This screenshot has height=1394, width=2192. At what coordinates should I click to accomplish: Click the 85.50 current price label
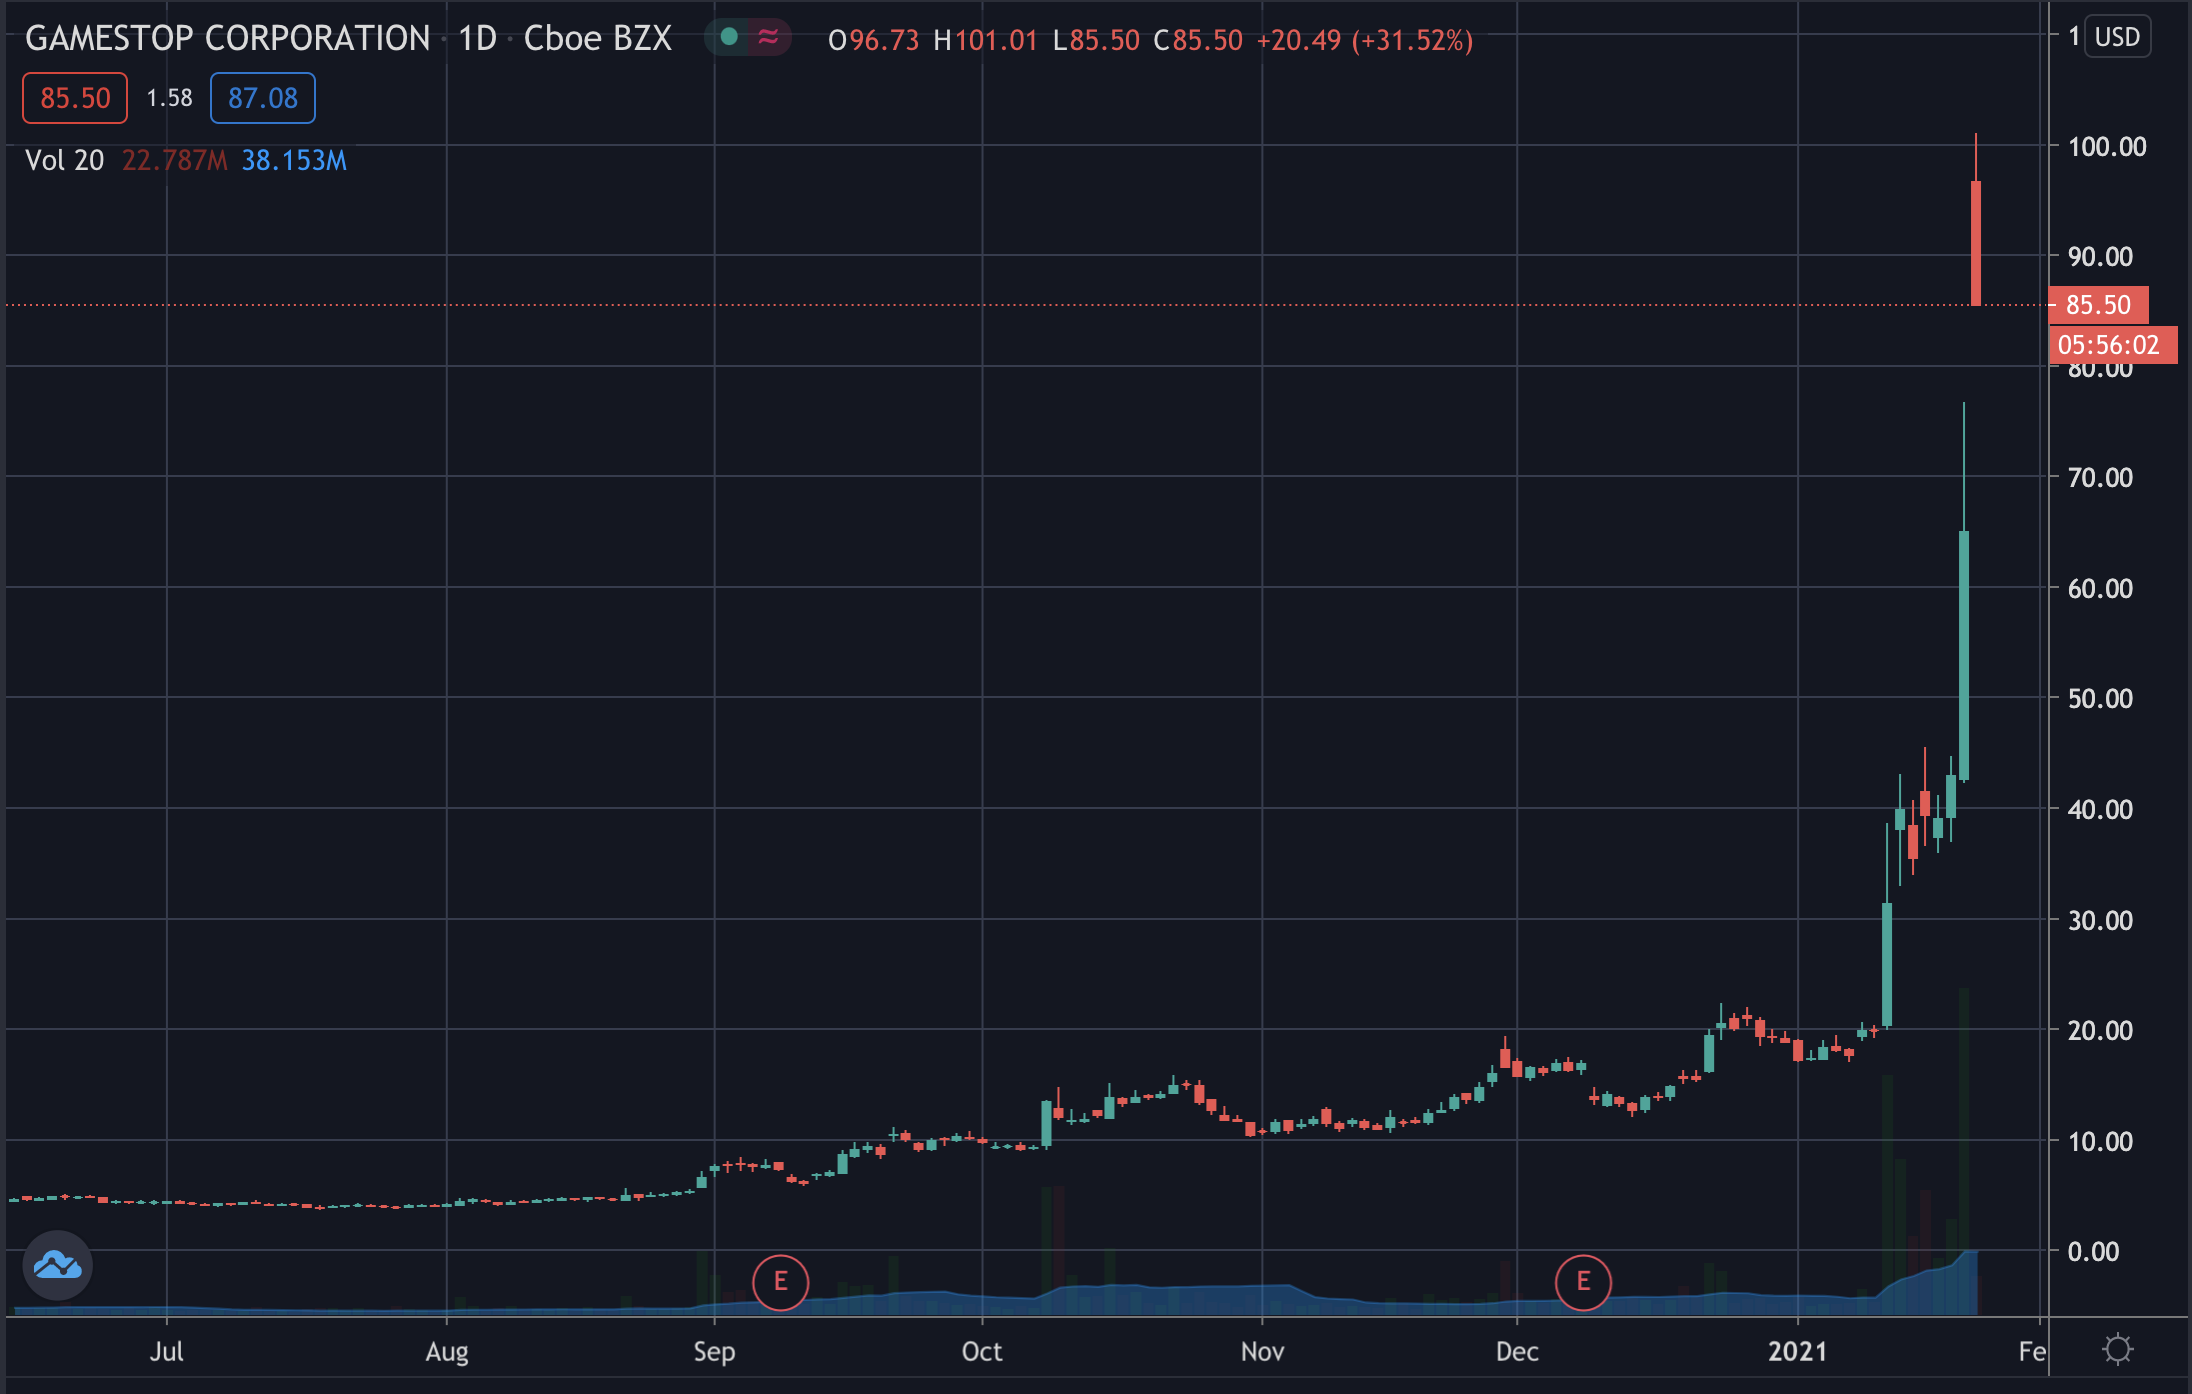pyautogui.click(x=2098, y=305)
